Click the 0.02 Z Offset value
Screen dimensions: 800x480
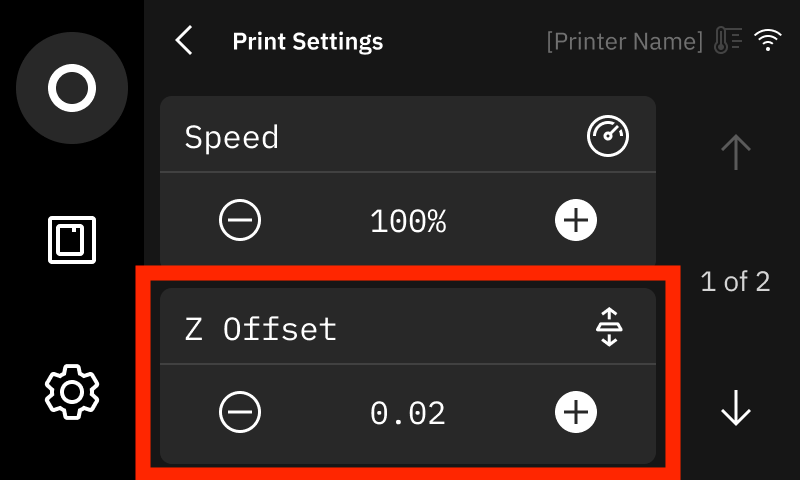[x=408, y=412]
